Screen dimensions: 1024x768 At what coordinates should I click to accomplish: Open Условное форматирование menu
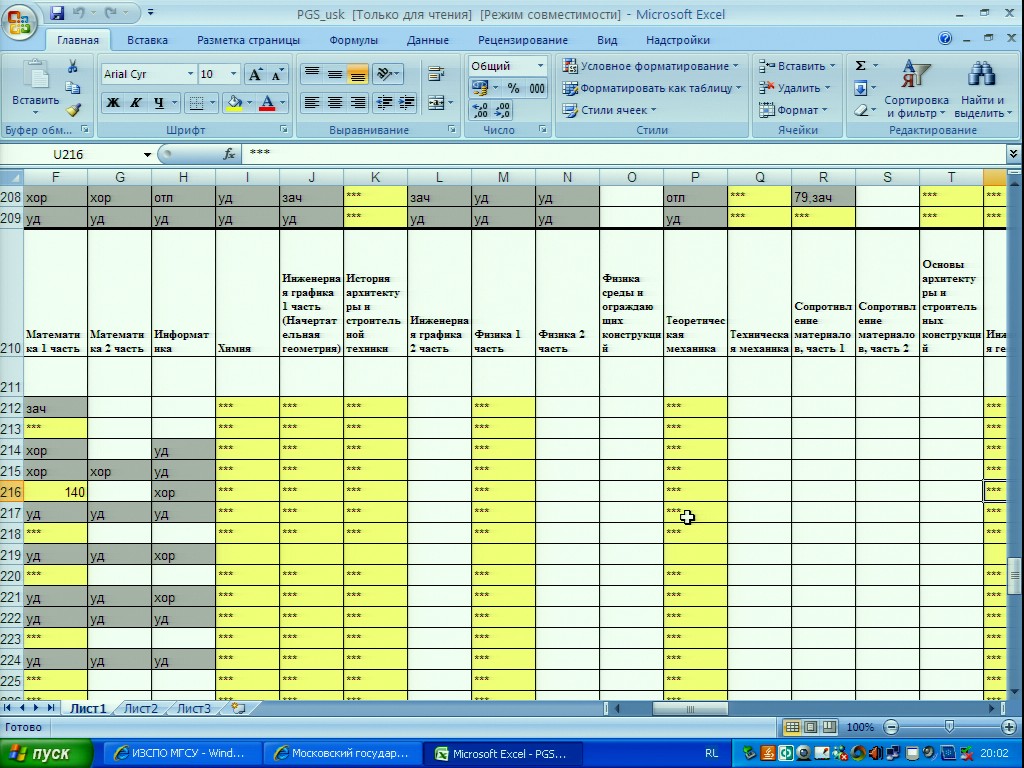[x=651, y=66]
